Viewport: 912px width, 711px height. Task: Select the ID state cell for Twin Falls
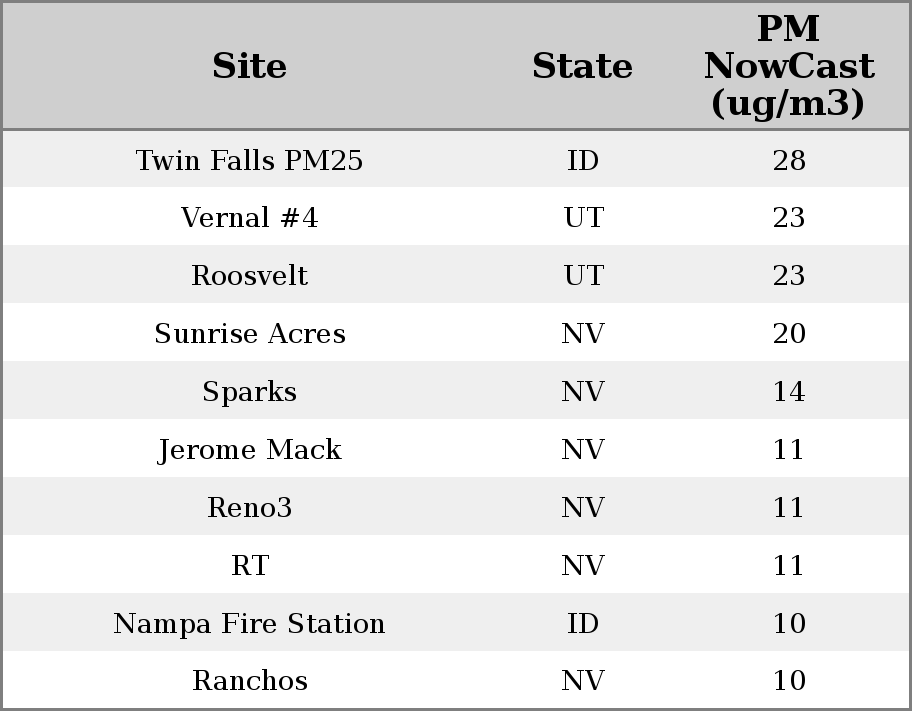point(582,160)
